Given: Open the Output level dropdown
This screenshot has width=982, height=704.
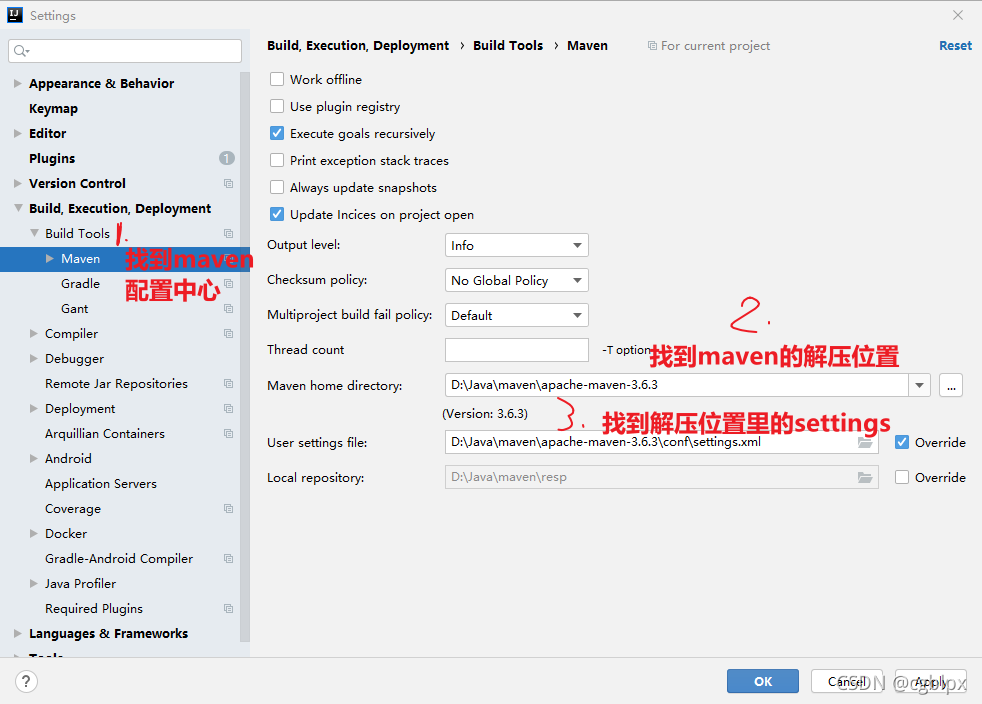Looking at the screenshot, I should tap(517, 246).
